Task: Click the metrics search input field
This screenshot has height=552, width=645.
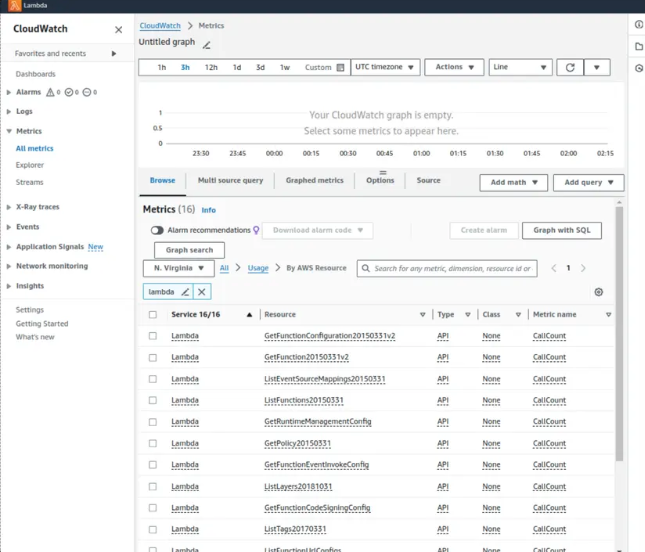Action: point(447,269)
